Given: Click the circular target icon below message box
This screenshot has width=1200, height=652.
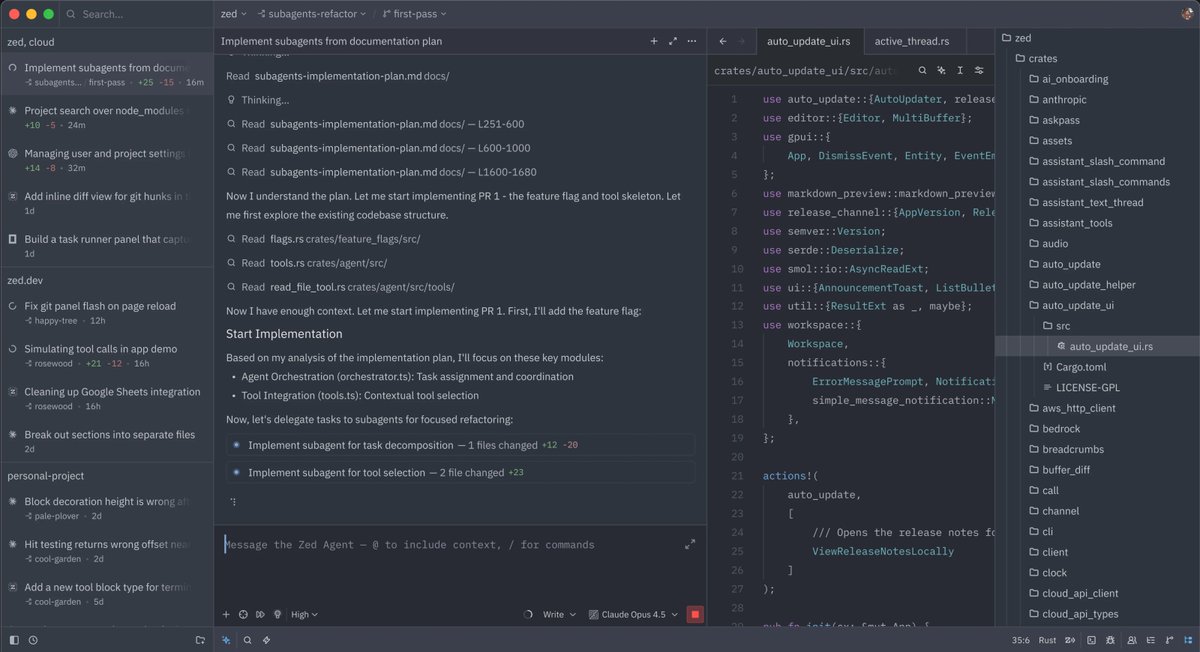Looking at the screenshot, I should coord(243,615).
